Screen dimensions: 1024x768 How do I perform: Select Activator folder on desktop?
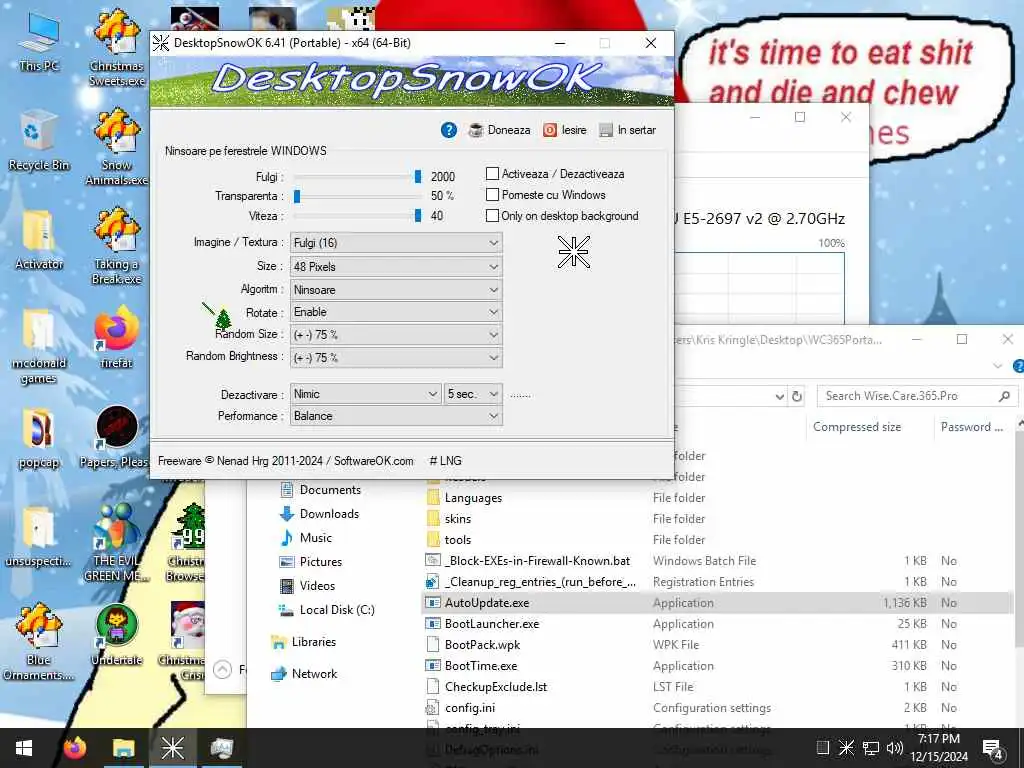[x=39, y=240]
